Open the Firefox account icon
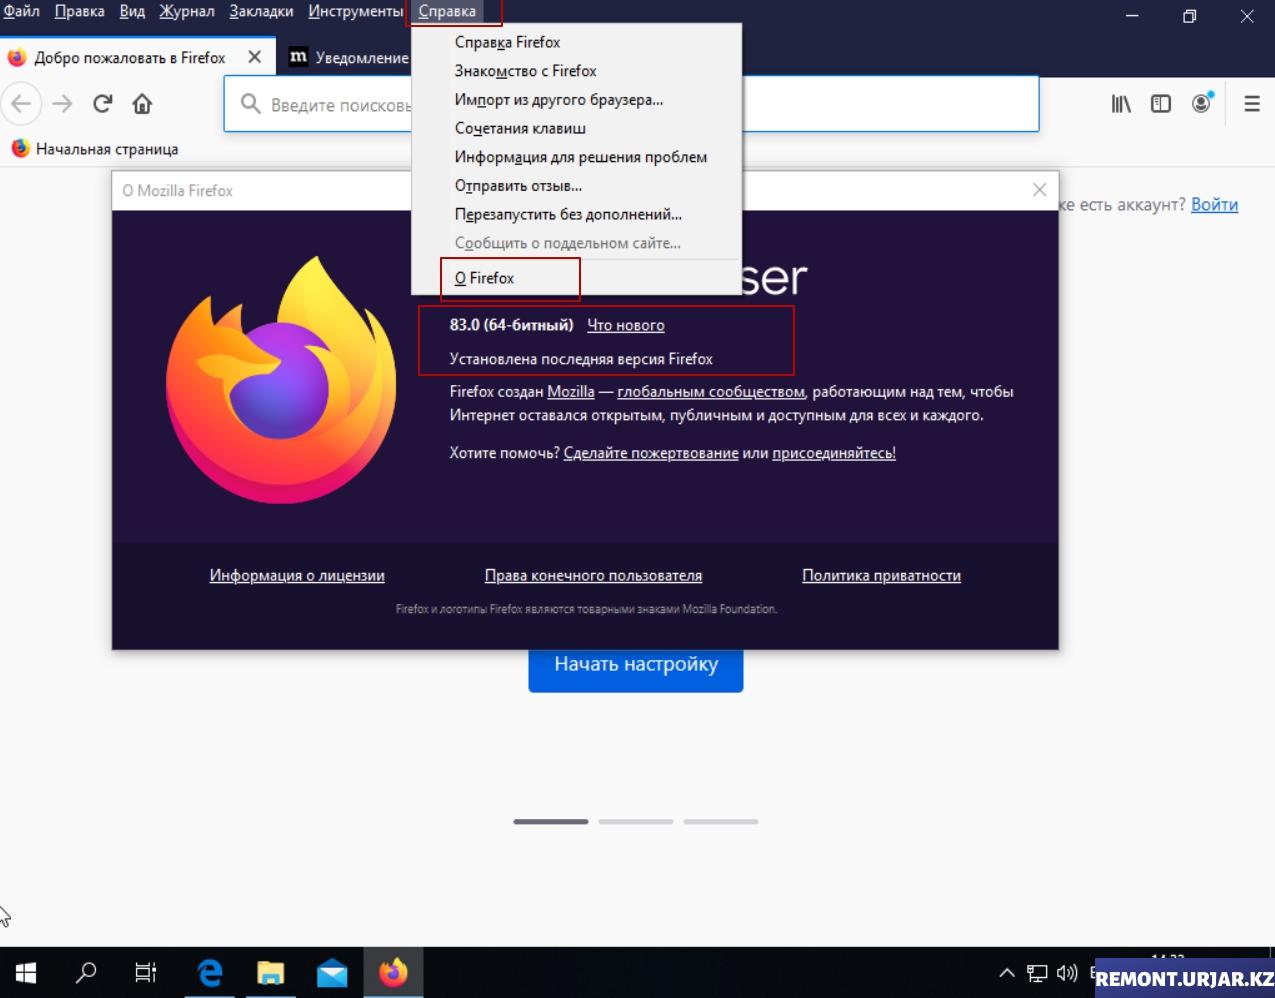This screenshot has width=1275, height=998. [1201, 103]
